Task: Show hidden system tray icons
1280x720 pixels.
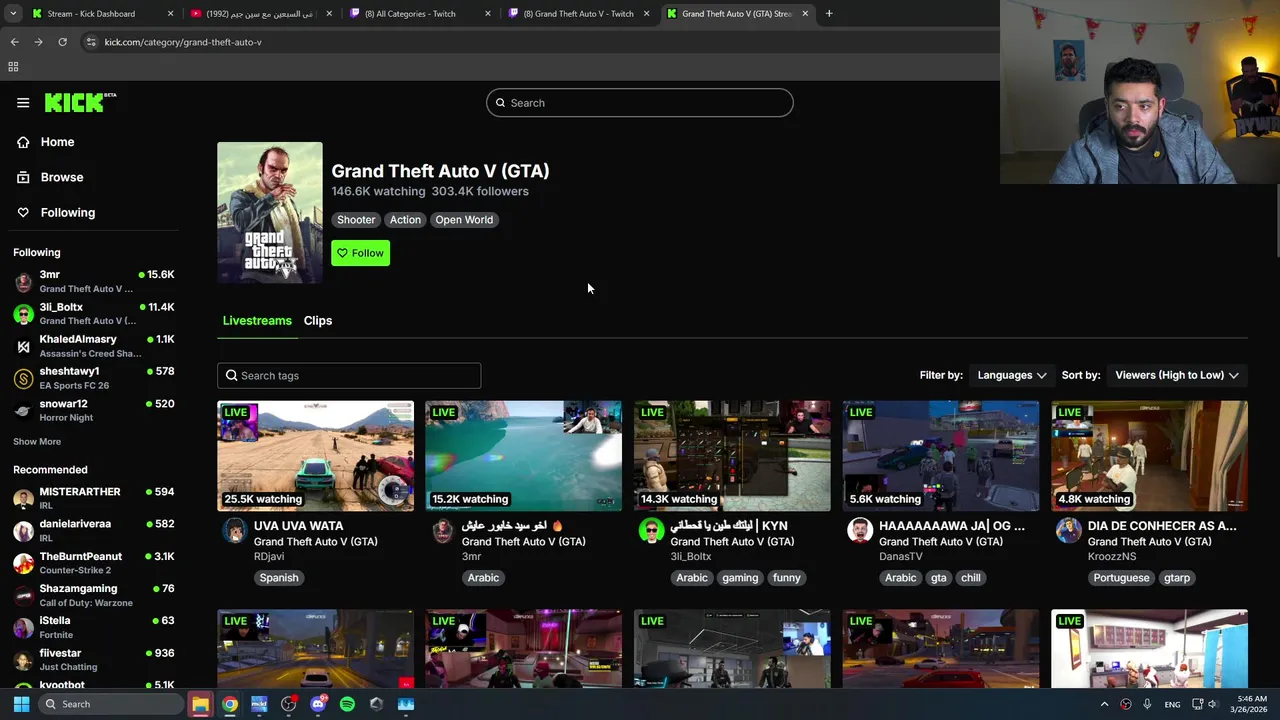Action: 1105,704
